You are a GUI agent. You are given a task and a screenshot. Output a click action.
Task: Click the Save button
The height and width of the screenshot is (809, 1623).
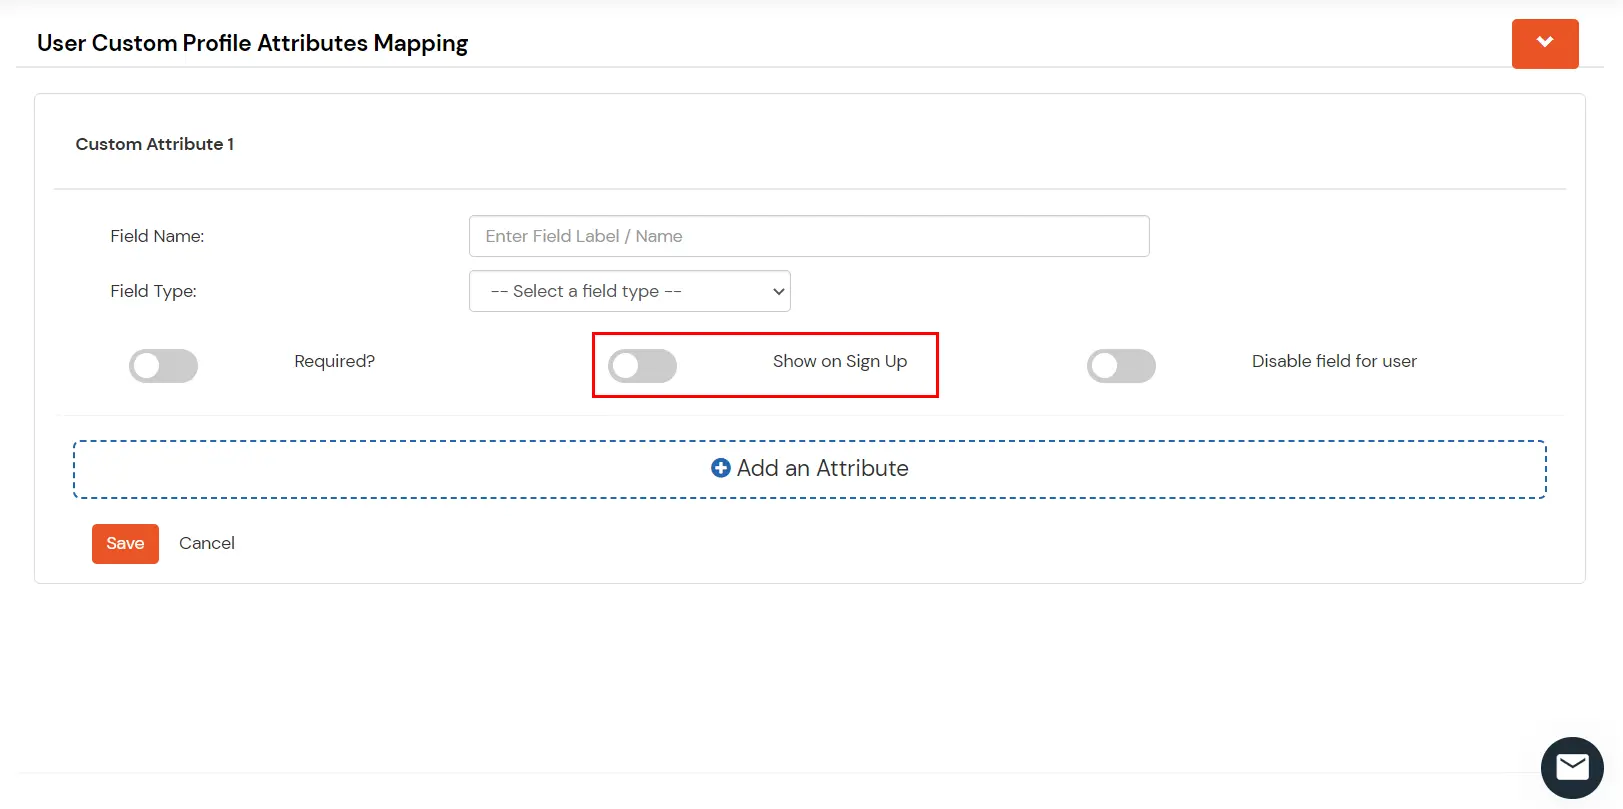pyautogui.click(x=125, y=544)
